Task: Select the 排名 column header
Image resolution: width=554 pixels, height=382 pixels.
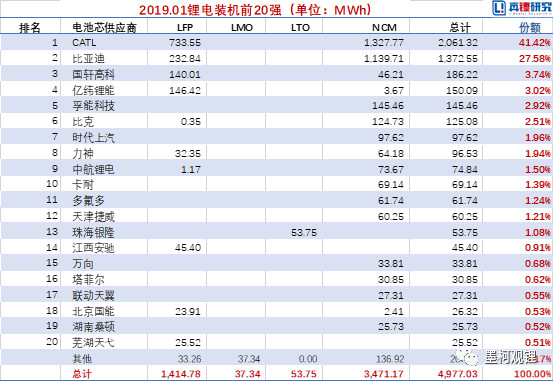Action: pyautogui.click(x=30, y=28)
